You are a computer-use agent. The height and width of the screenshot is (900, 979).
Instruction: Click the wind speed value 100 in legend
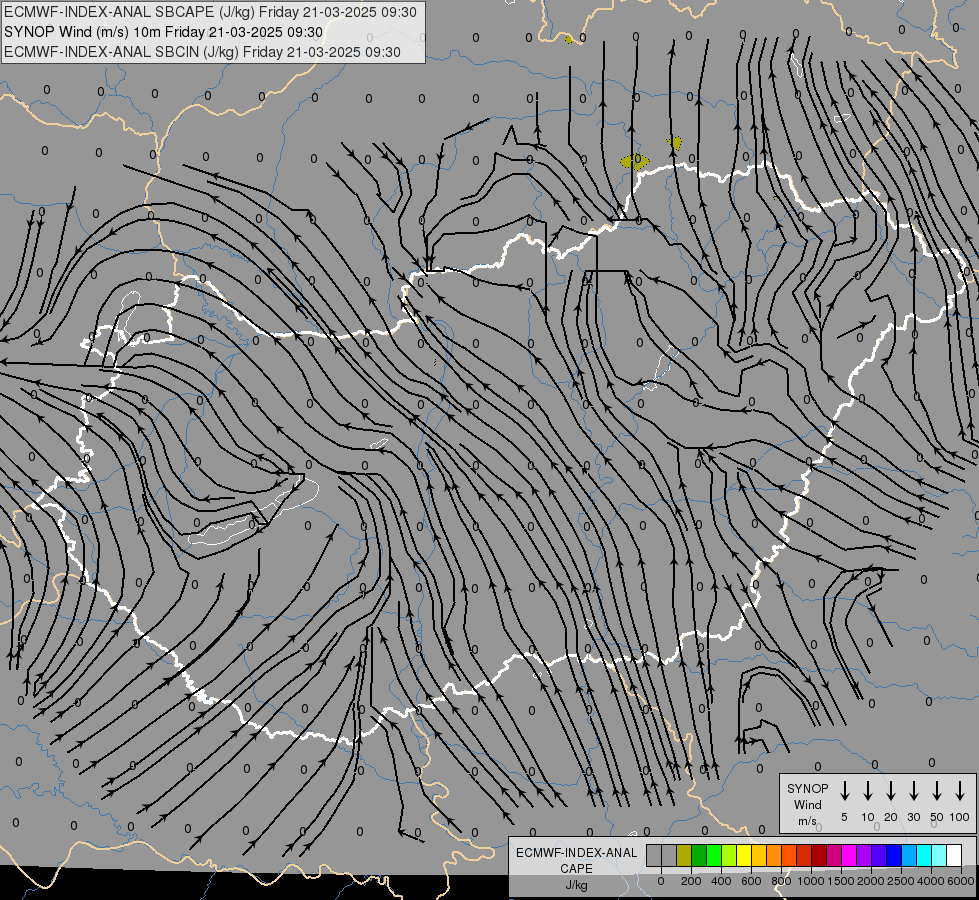960,817
